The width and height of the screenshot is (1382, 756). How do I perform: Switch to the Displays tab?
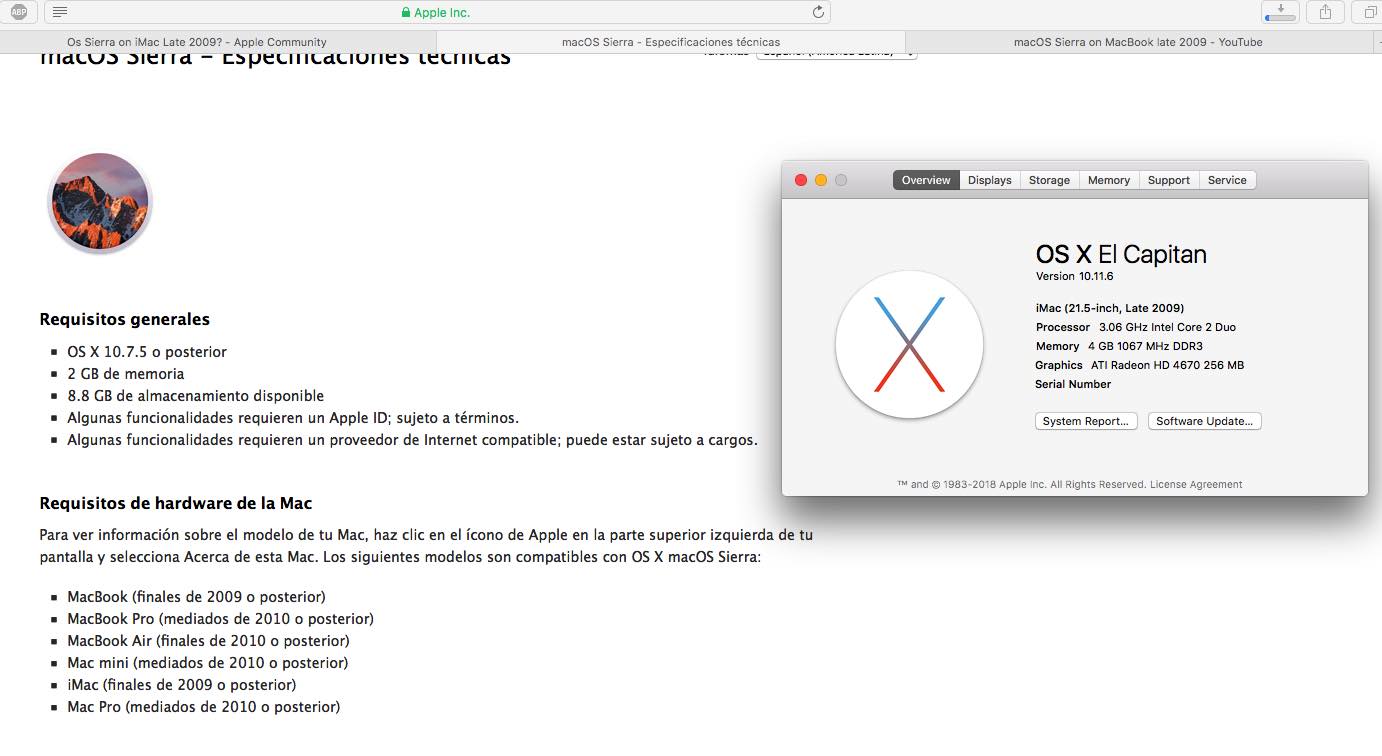[990, 180]
